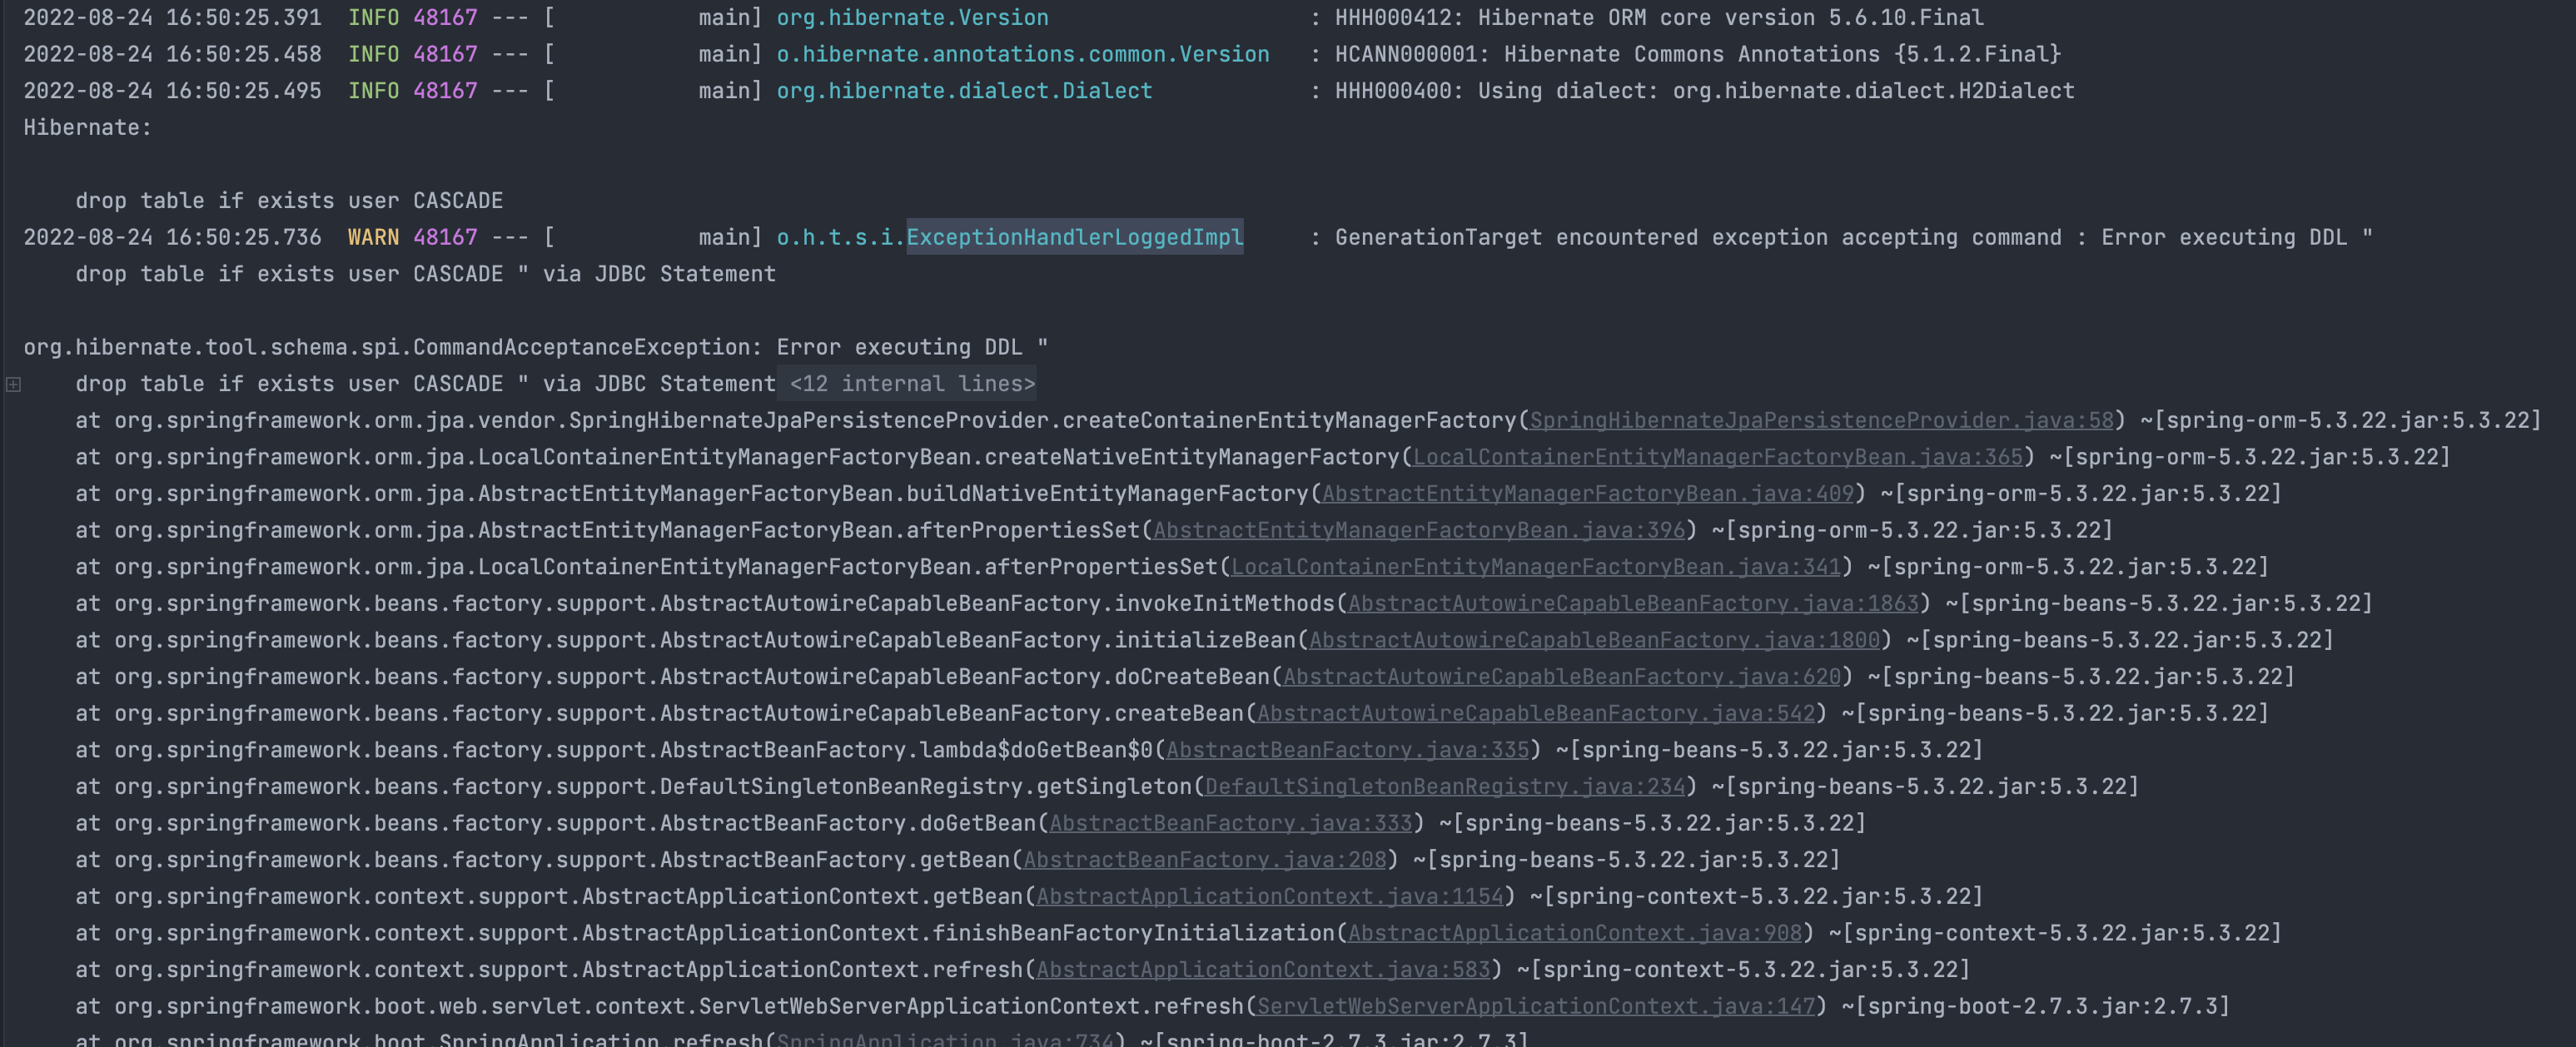Jump to AbstractAutowireCapableBeanFactory.java:1800
This screenshot has height=1047, width=2576.
[x=1594, y=640]
